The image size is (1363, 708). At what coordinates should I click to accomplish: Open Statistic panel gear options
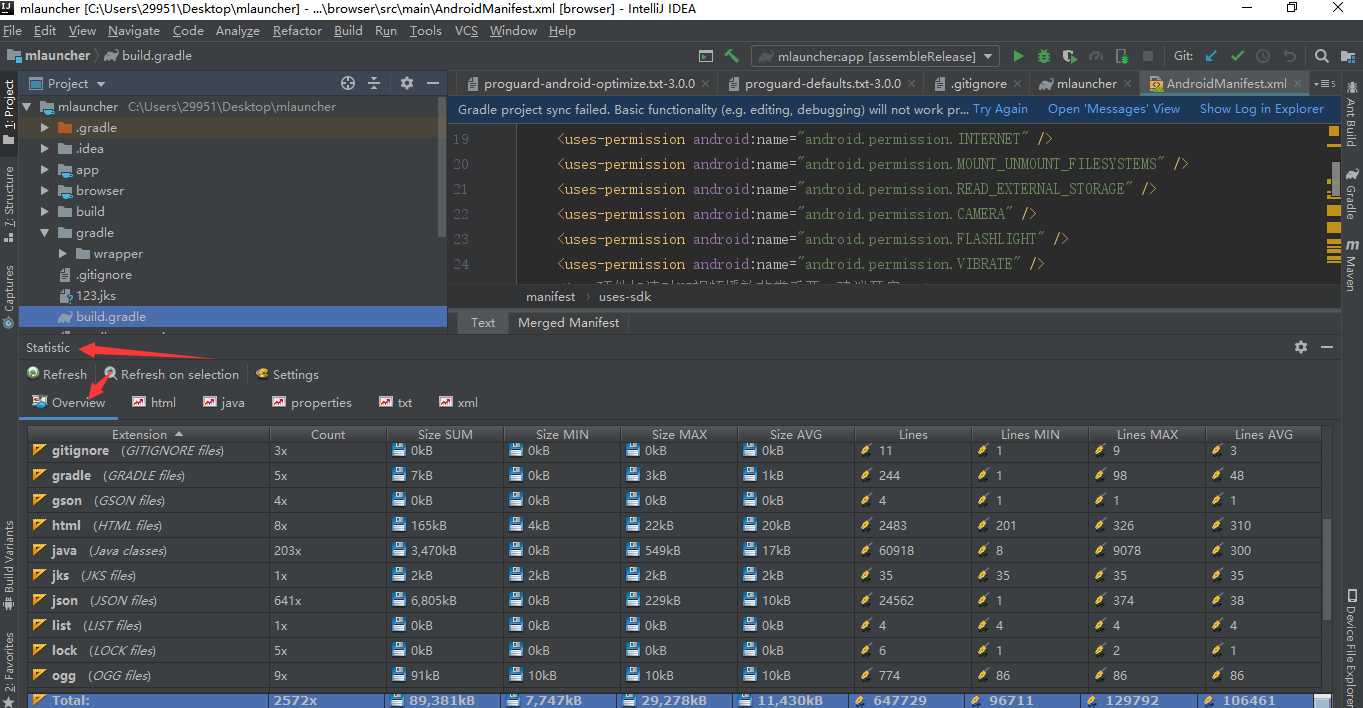pyautogui.click(x=1301, y=347)
